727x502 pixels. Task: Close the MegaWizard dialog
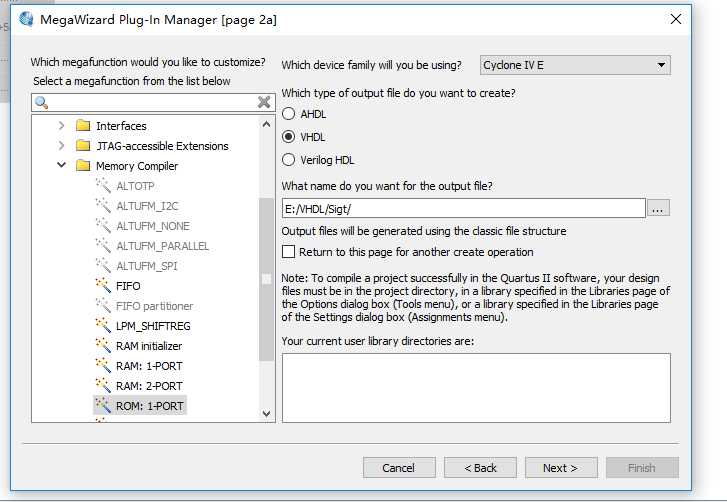676,19
